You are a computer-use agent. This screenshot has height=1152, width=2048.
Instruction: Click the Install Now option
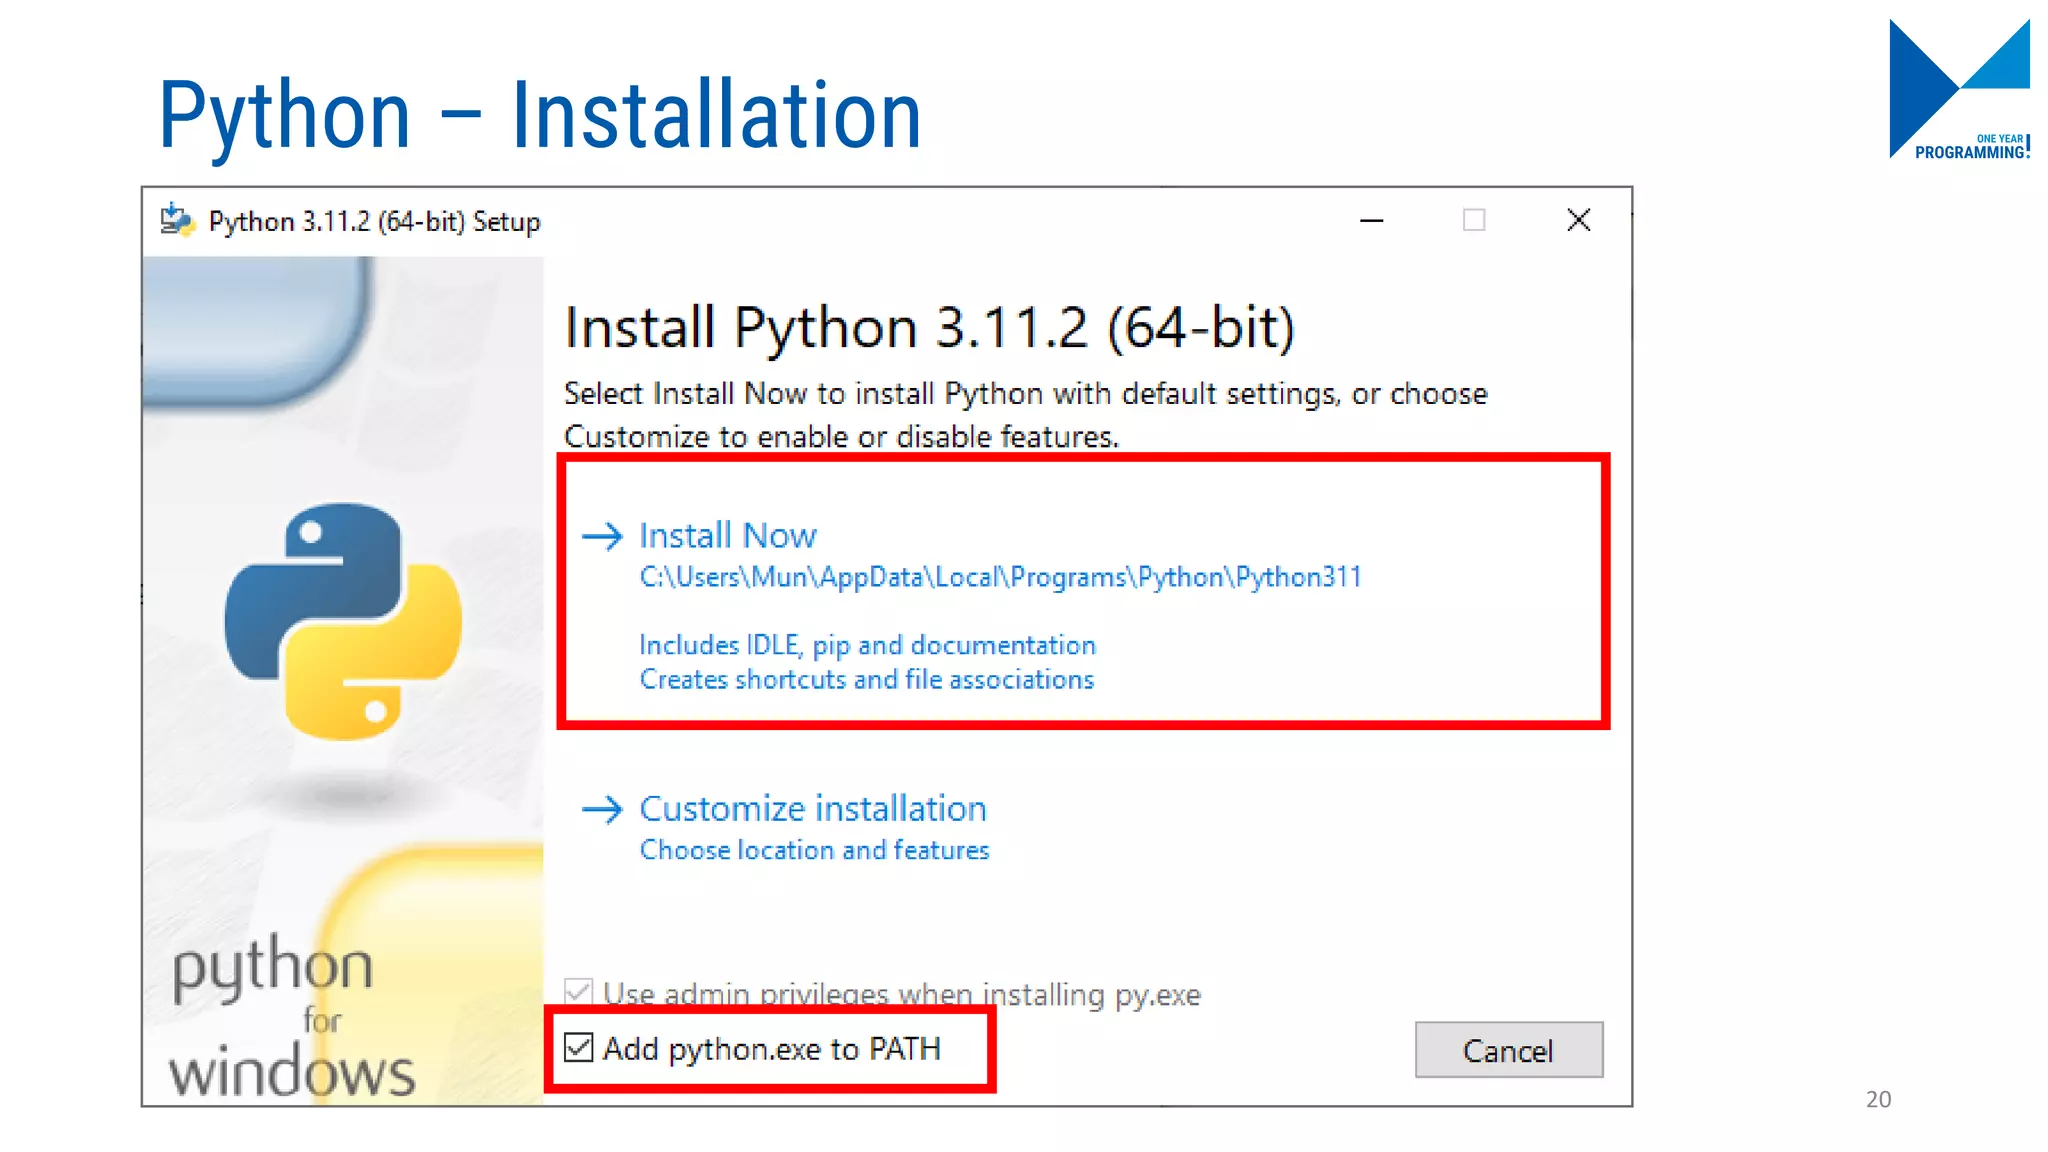(728, 536)
